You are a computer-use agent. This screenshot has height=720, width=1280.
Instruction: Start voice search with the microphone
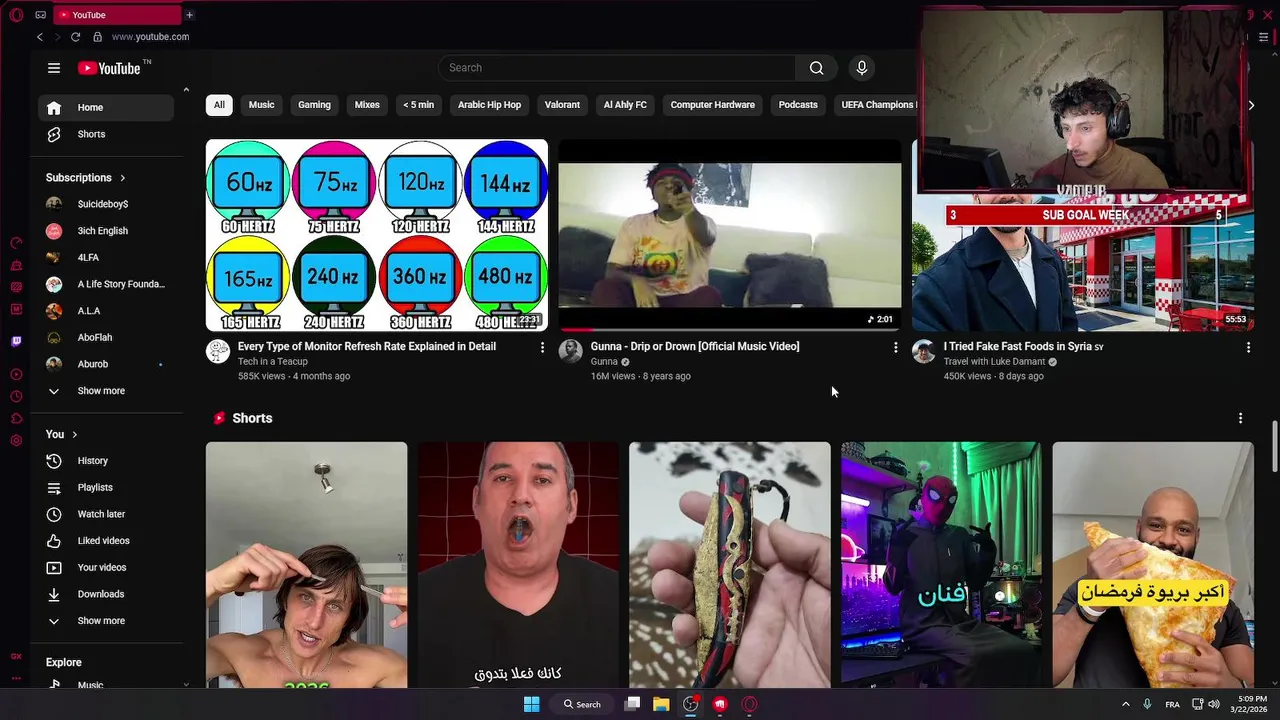coord(862,68)
